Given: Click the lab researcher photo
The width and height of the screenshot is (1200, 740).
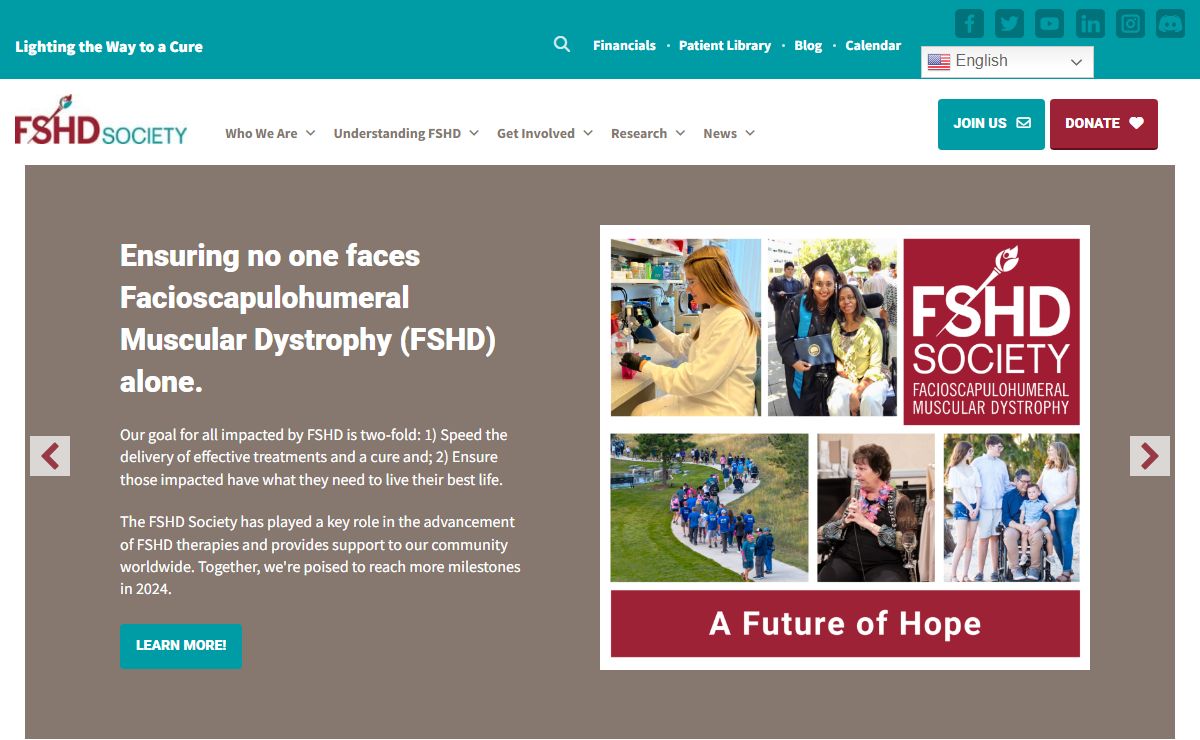Looking at the screenshot, I should pos(686,327).
